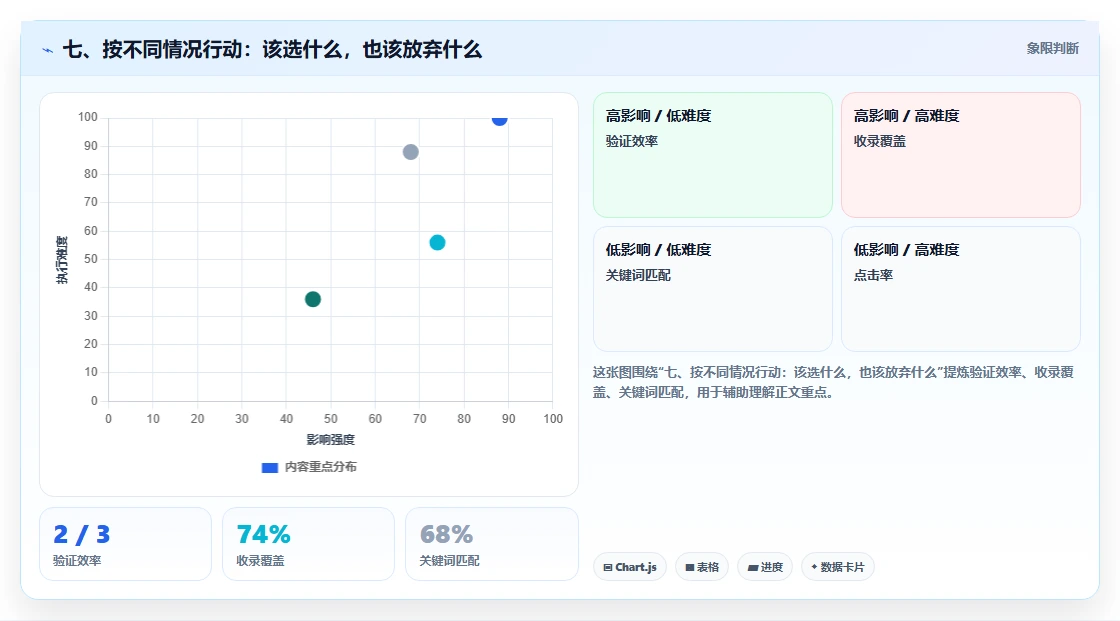Select the blue scatter point at top
The height and width of the screenshot is (621, 1120).
coord(499,119)
